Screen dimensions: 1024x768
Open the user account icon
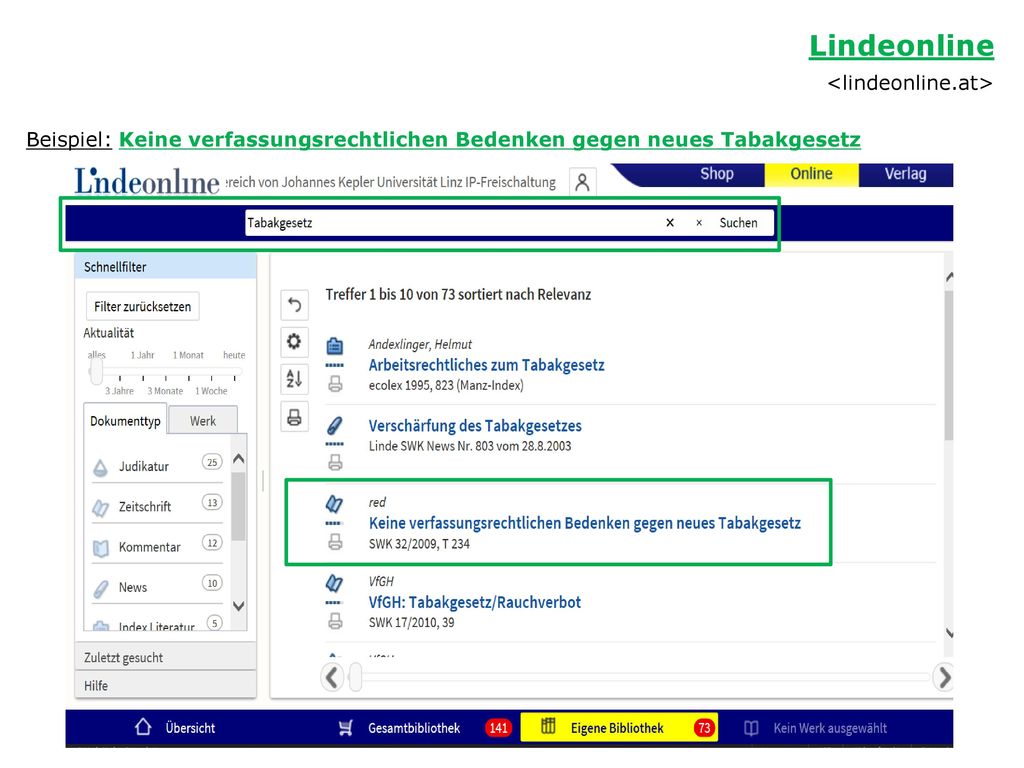coord(582,182)
